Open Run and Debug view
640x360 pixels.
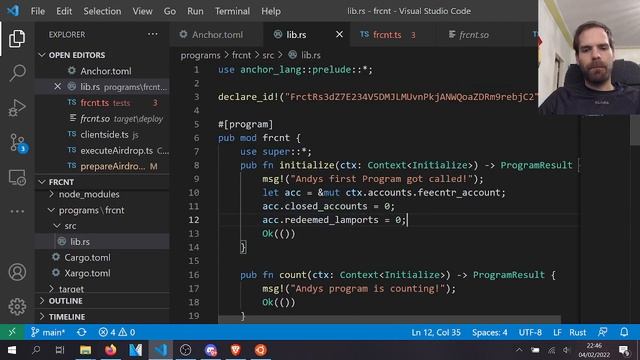click(17, 108)
